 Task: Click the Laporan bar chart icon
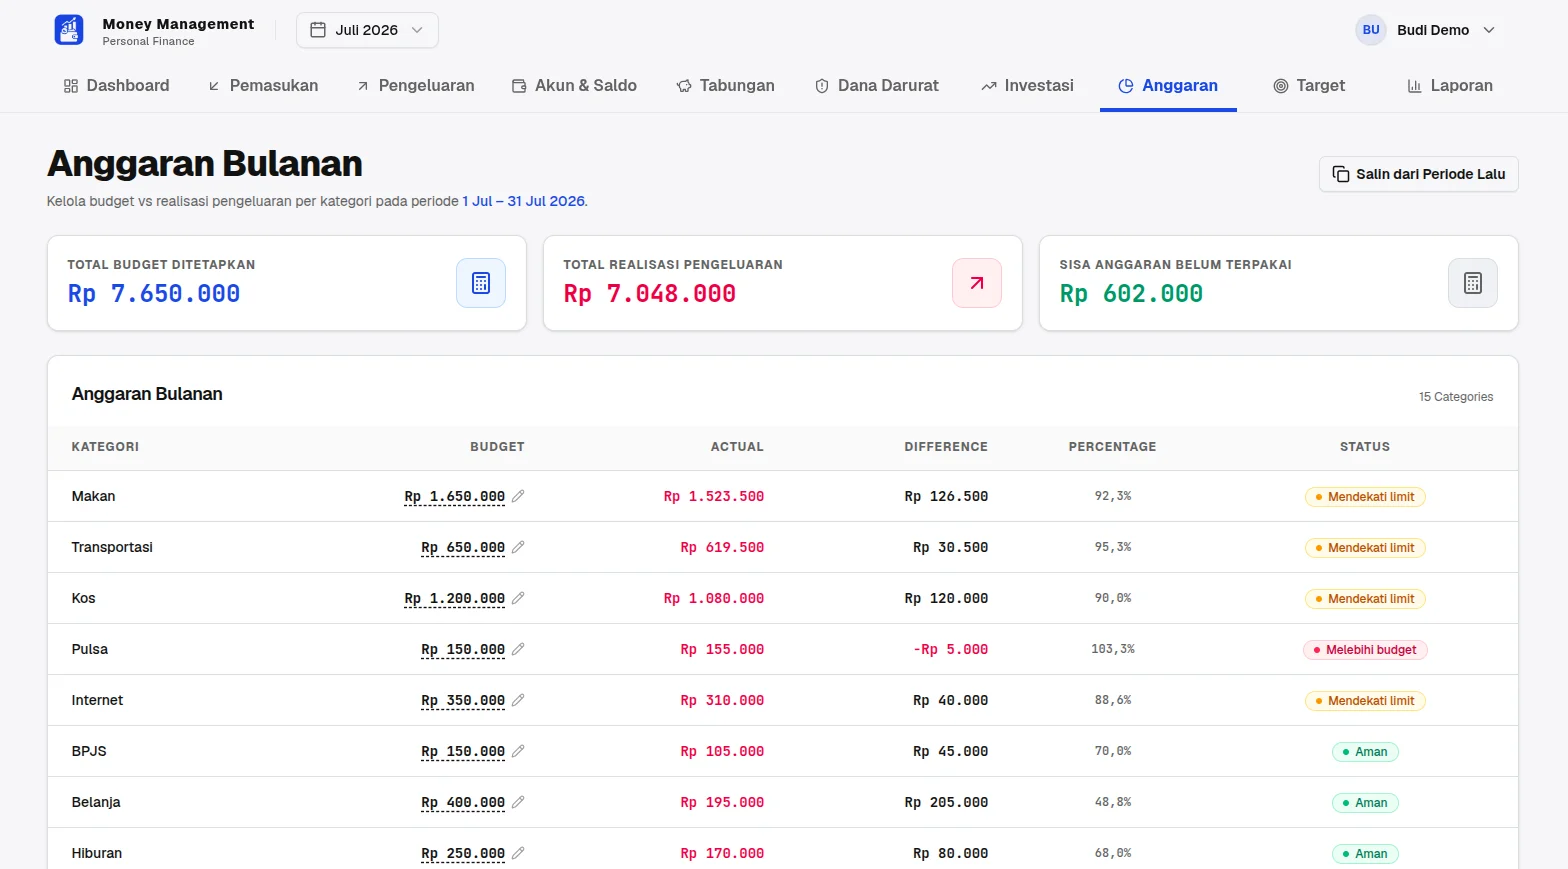[1414, 86]
